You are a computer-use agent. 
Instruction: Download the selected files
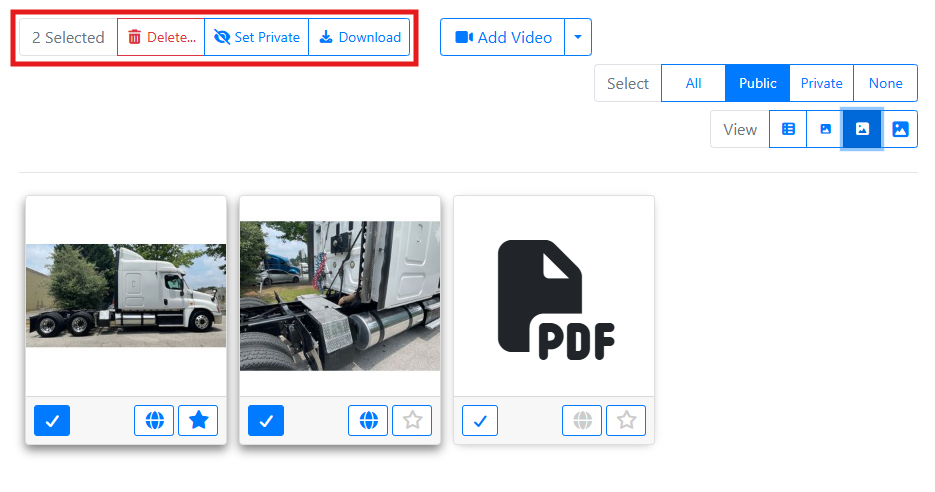(359, 37)
